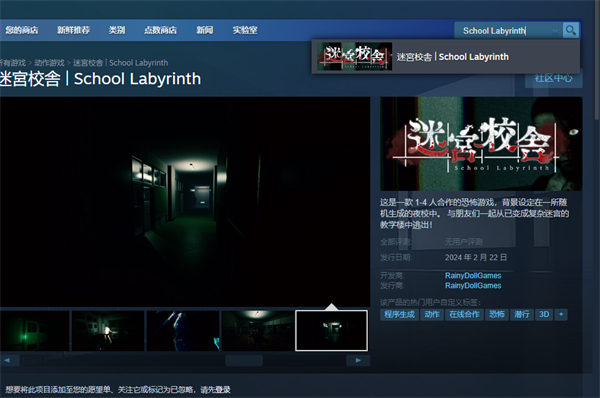The height and width of the screenshot is (398, 600).
Task: Select the 迷宫校舍 School Labyrinth search suggestion
Action: [x=446, y=57]
